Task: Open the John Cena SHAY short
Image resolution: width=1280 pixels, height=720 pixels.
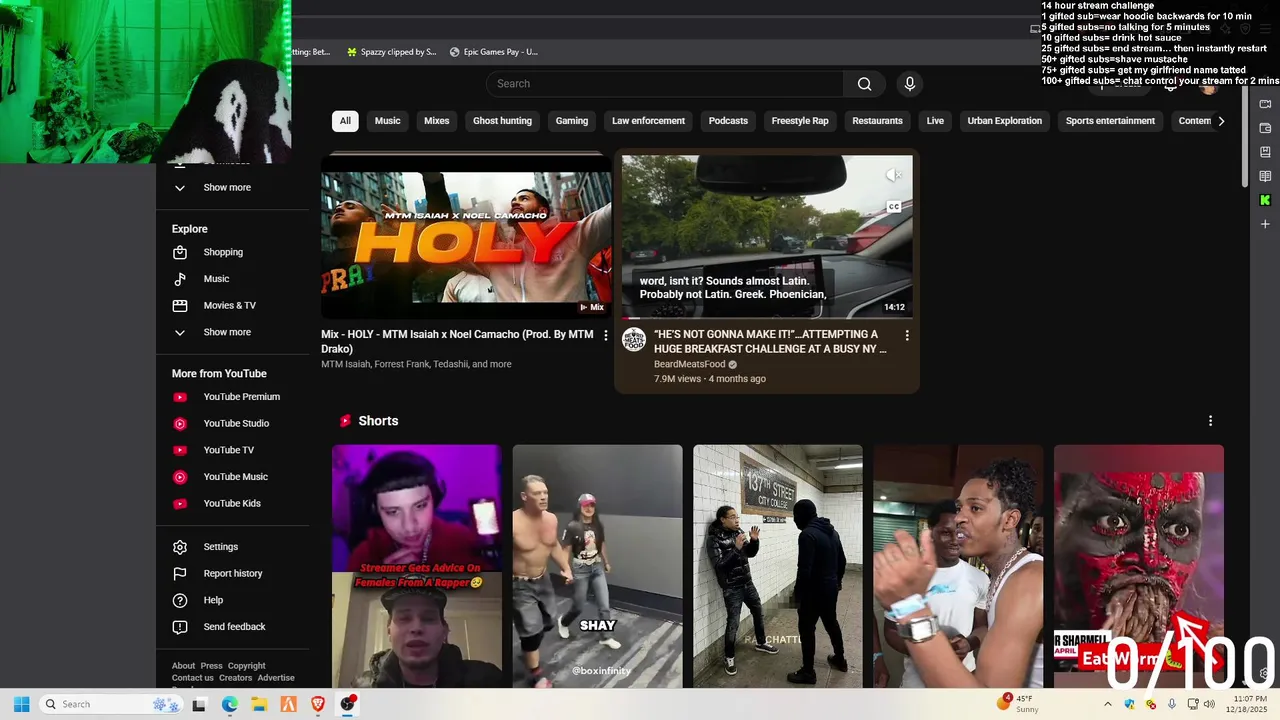Action: [597, 566]
